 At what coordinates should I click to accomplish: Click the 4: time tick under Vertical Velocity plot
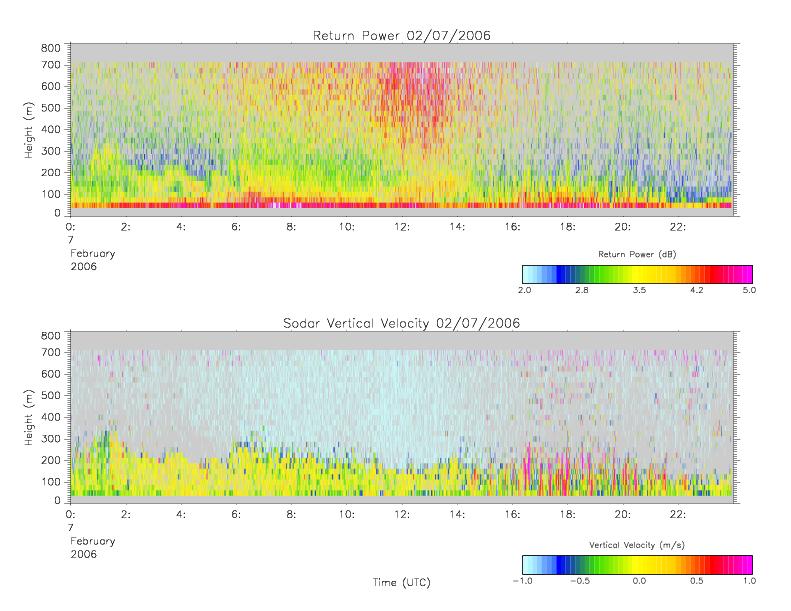(x=181, y=515)
